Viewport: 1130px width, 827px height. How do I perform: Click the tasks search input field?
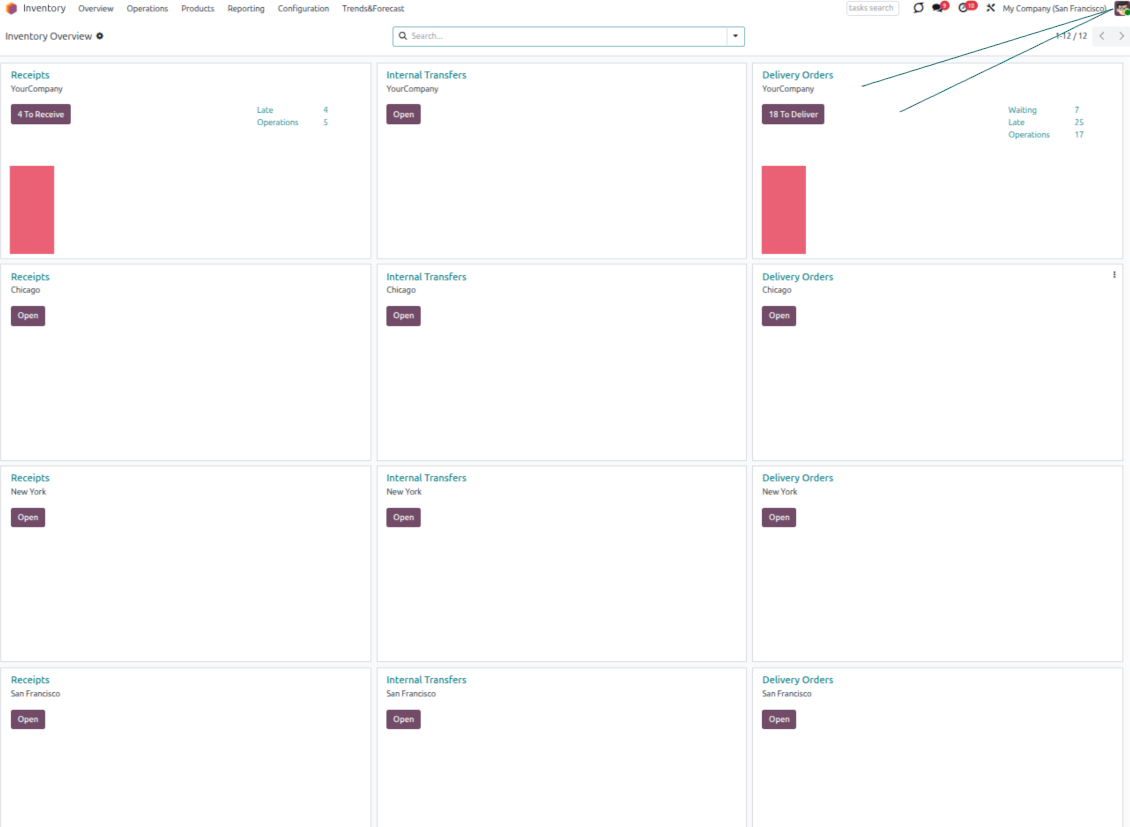click(872, 8)
